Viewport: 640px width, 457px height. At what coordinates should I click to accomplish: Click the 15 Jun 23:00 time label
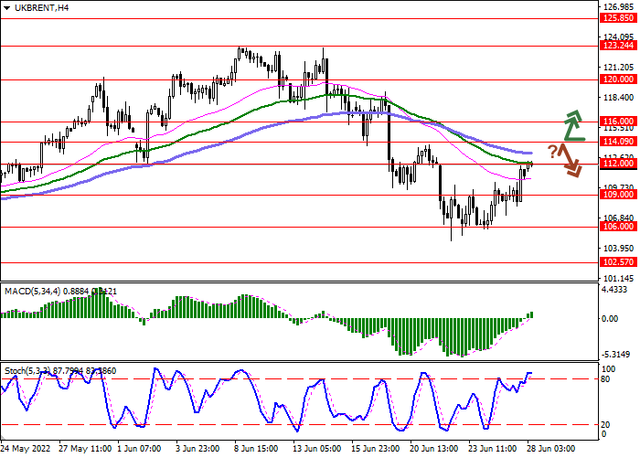point(375,449)
